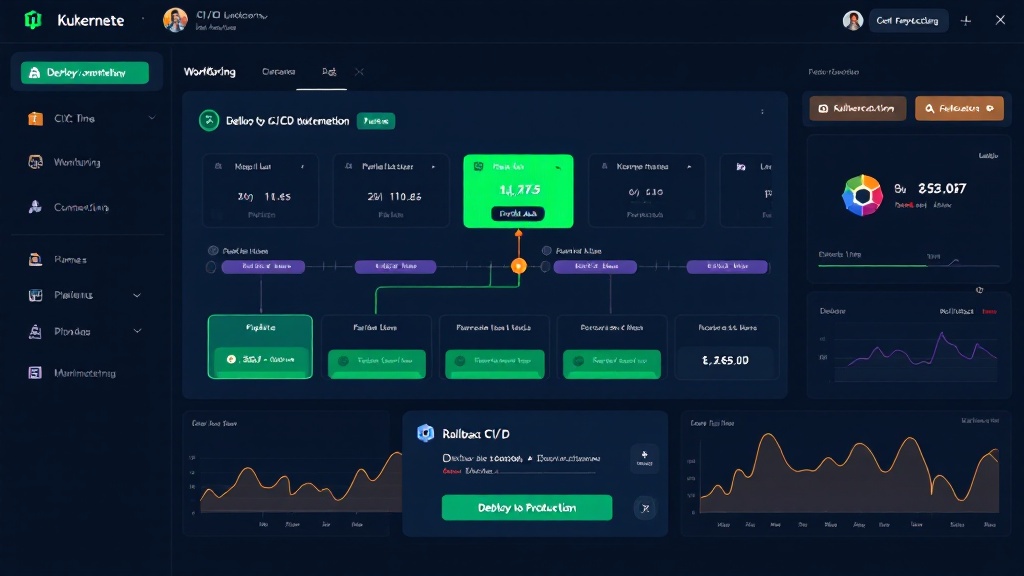This screenshot has width=1024, height=576.
Task: Click the Deploy to Production button
Action: click(527, 507)
